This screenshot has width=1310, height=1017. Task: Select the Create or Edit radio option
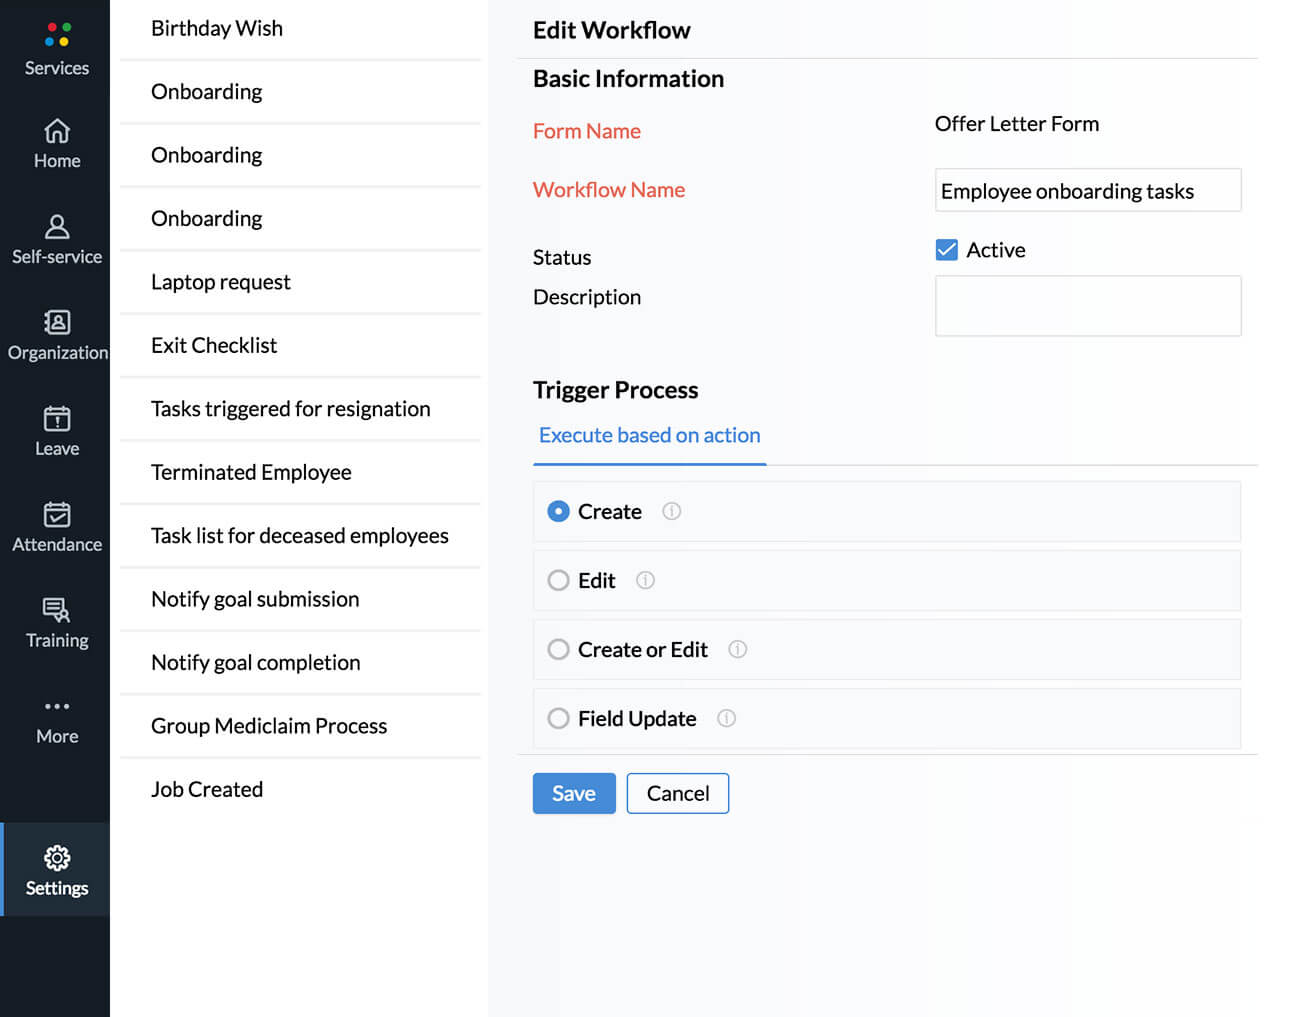558,649
